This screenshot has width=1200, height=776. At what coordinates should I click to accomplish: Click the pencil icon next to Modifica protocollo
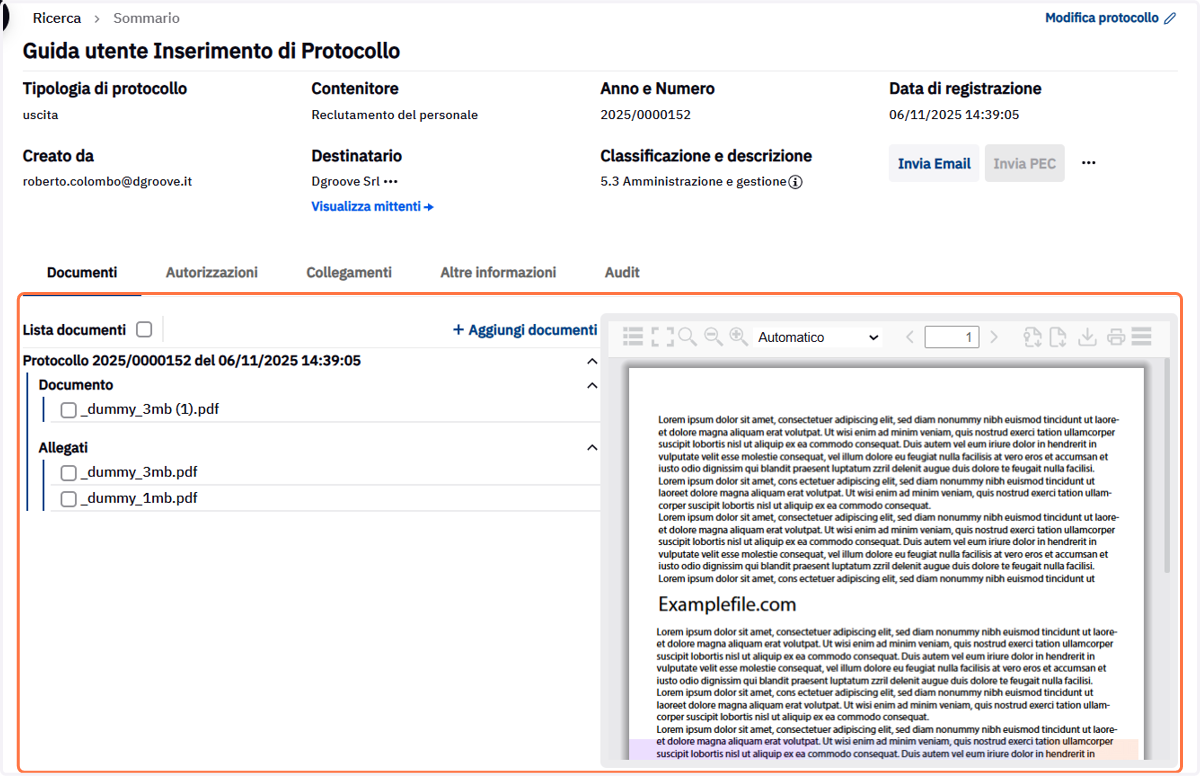[x=1170, y=18]
